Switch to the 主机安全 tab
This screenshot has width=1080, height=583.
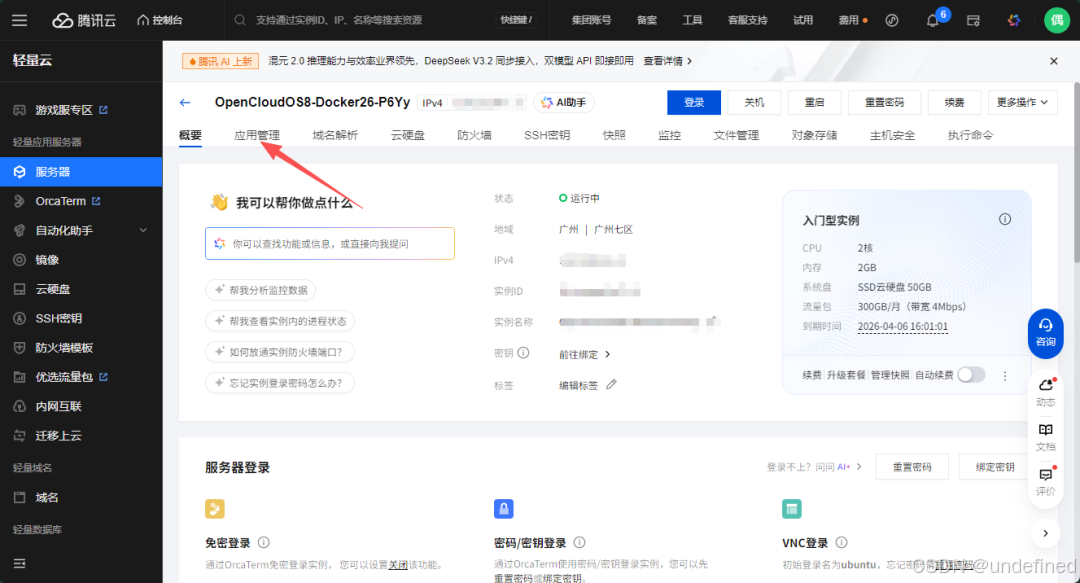pyautogui.click(x=892, y=135)
